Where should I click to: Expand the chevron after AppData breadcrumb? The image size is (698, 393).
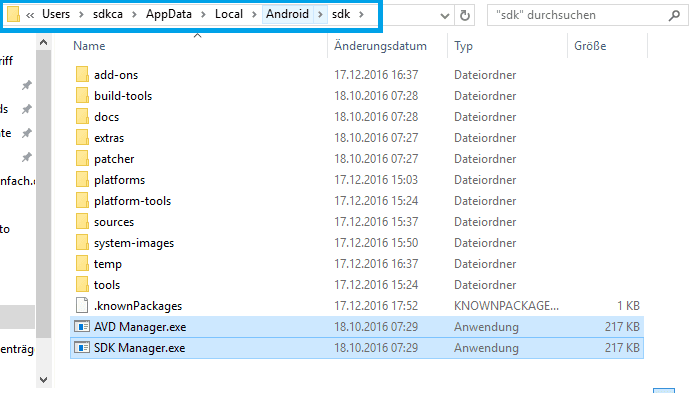pyautogui.click(x=203, y=15)
